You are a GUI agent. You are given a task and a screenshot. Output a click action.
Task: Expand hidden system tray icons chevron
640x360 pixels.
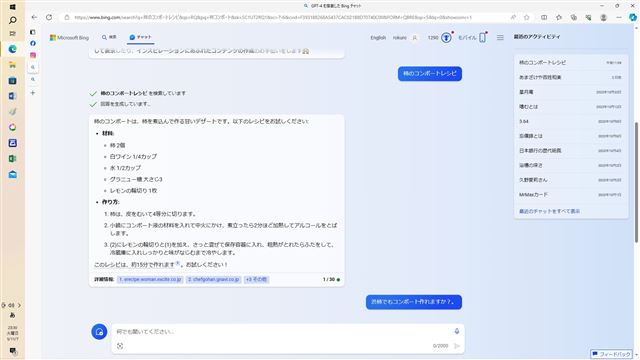pyautogui.click(x=19, y=305)
